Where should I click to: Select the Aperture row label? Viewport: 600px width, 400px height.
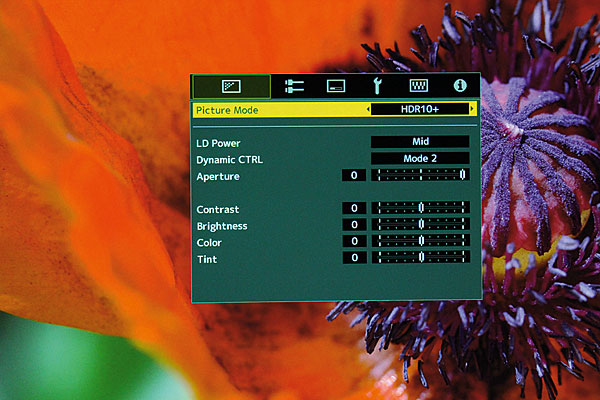pyautogui.click(x=218, y=176)
